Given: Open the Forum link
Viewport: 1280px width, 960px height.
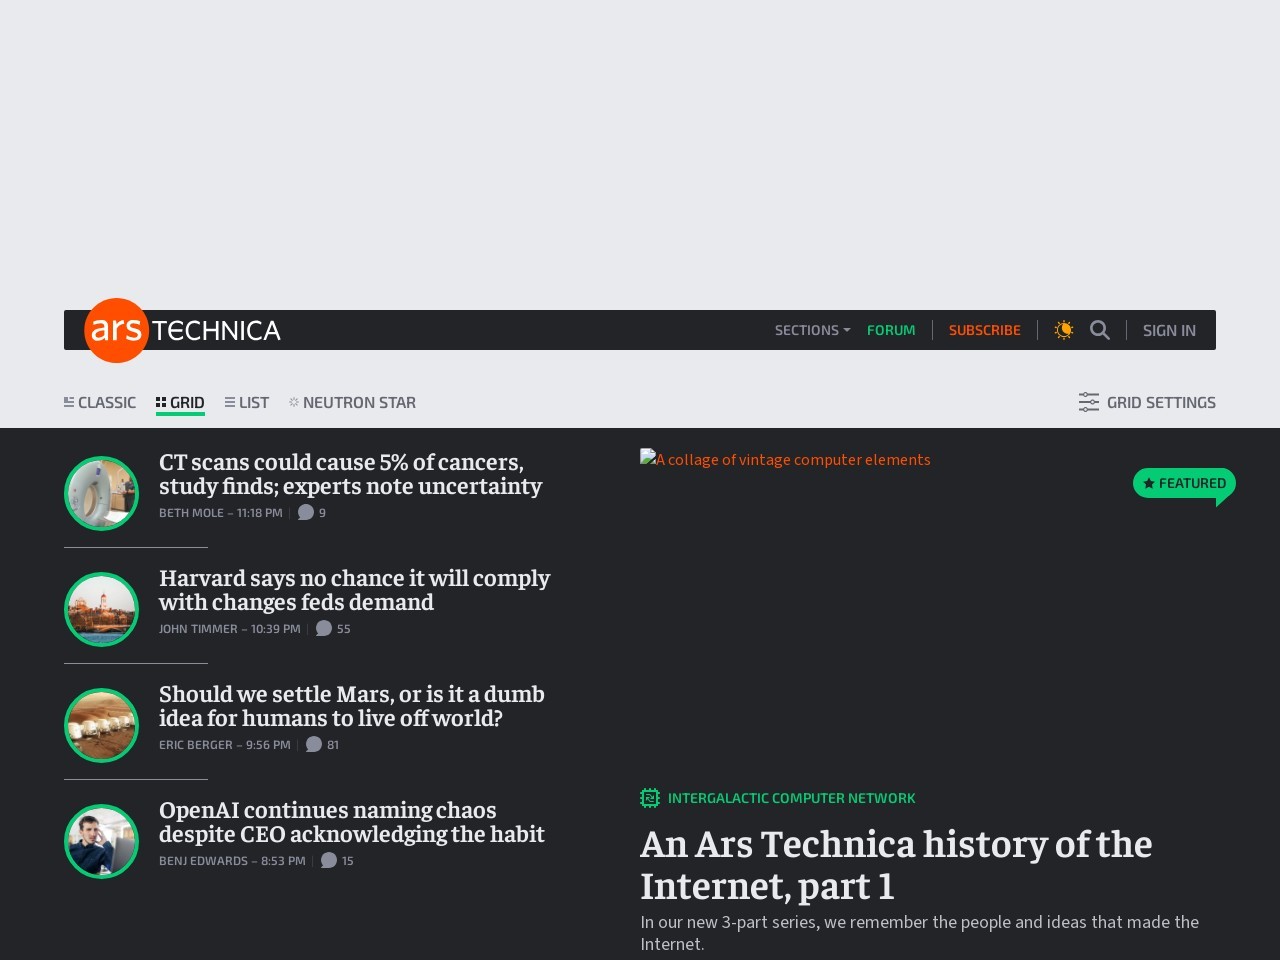Looking at the screenshot, I should point(891,330).
